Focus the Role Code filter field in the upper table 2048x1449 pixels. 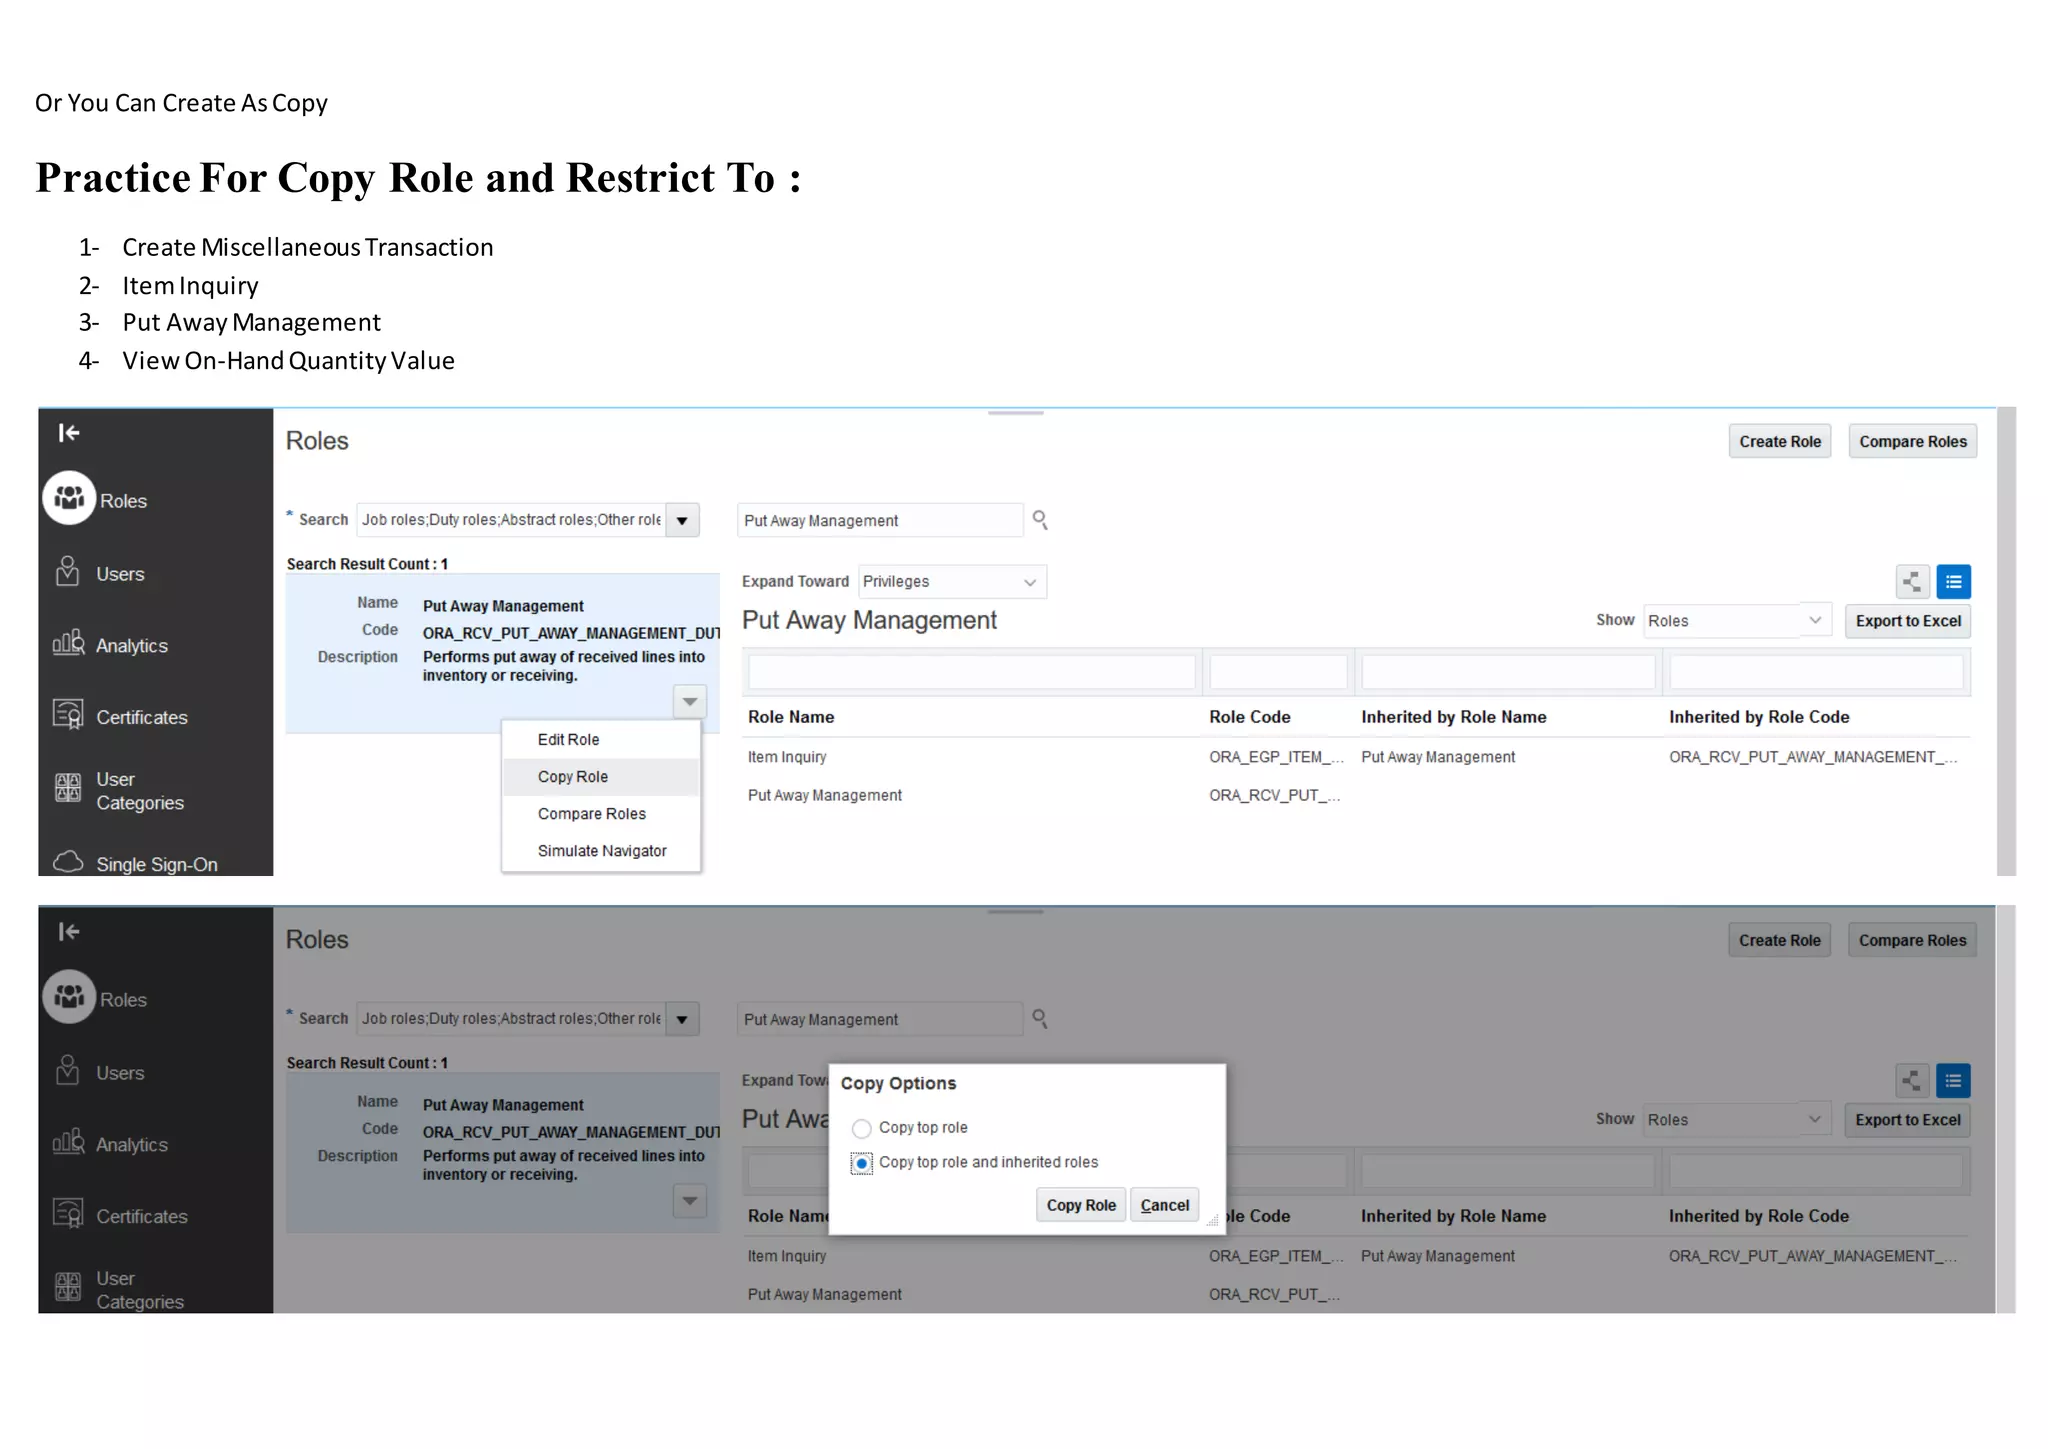pyautogui.click(x=1278, y=672)
